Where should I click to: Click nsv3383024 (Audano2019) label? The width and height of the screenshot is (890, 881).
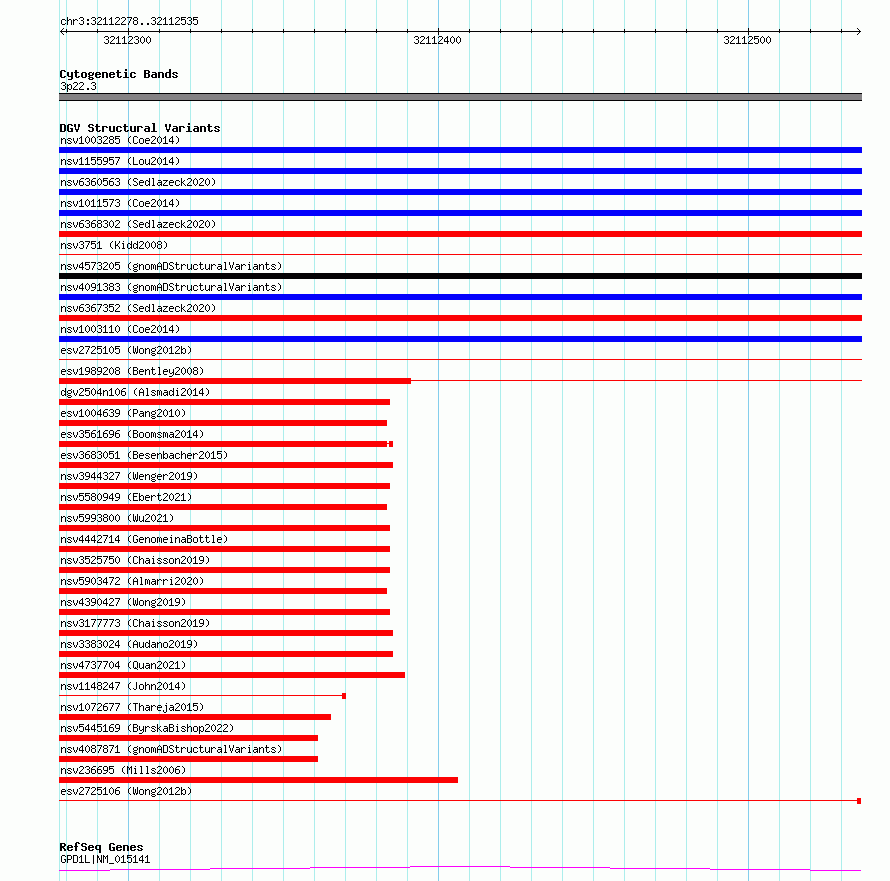pos(129,644)
